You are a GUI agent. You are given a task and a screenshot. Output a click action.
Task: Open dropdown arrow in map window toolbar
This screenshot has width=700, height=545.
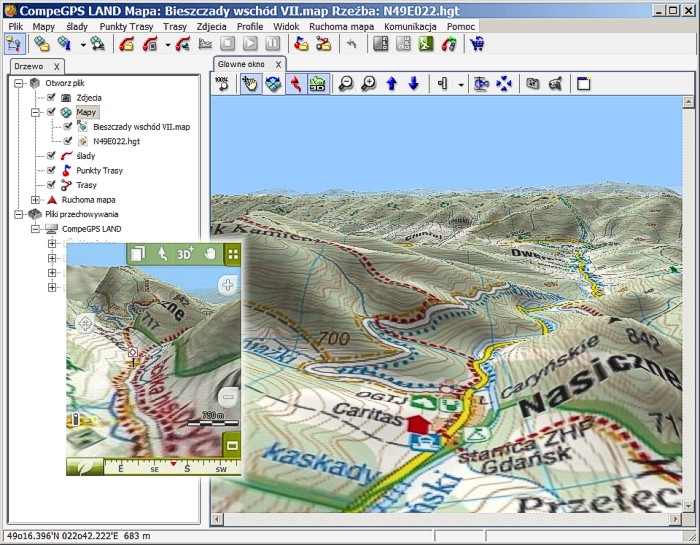coord(461,84)
